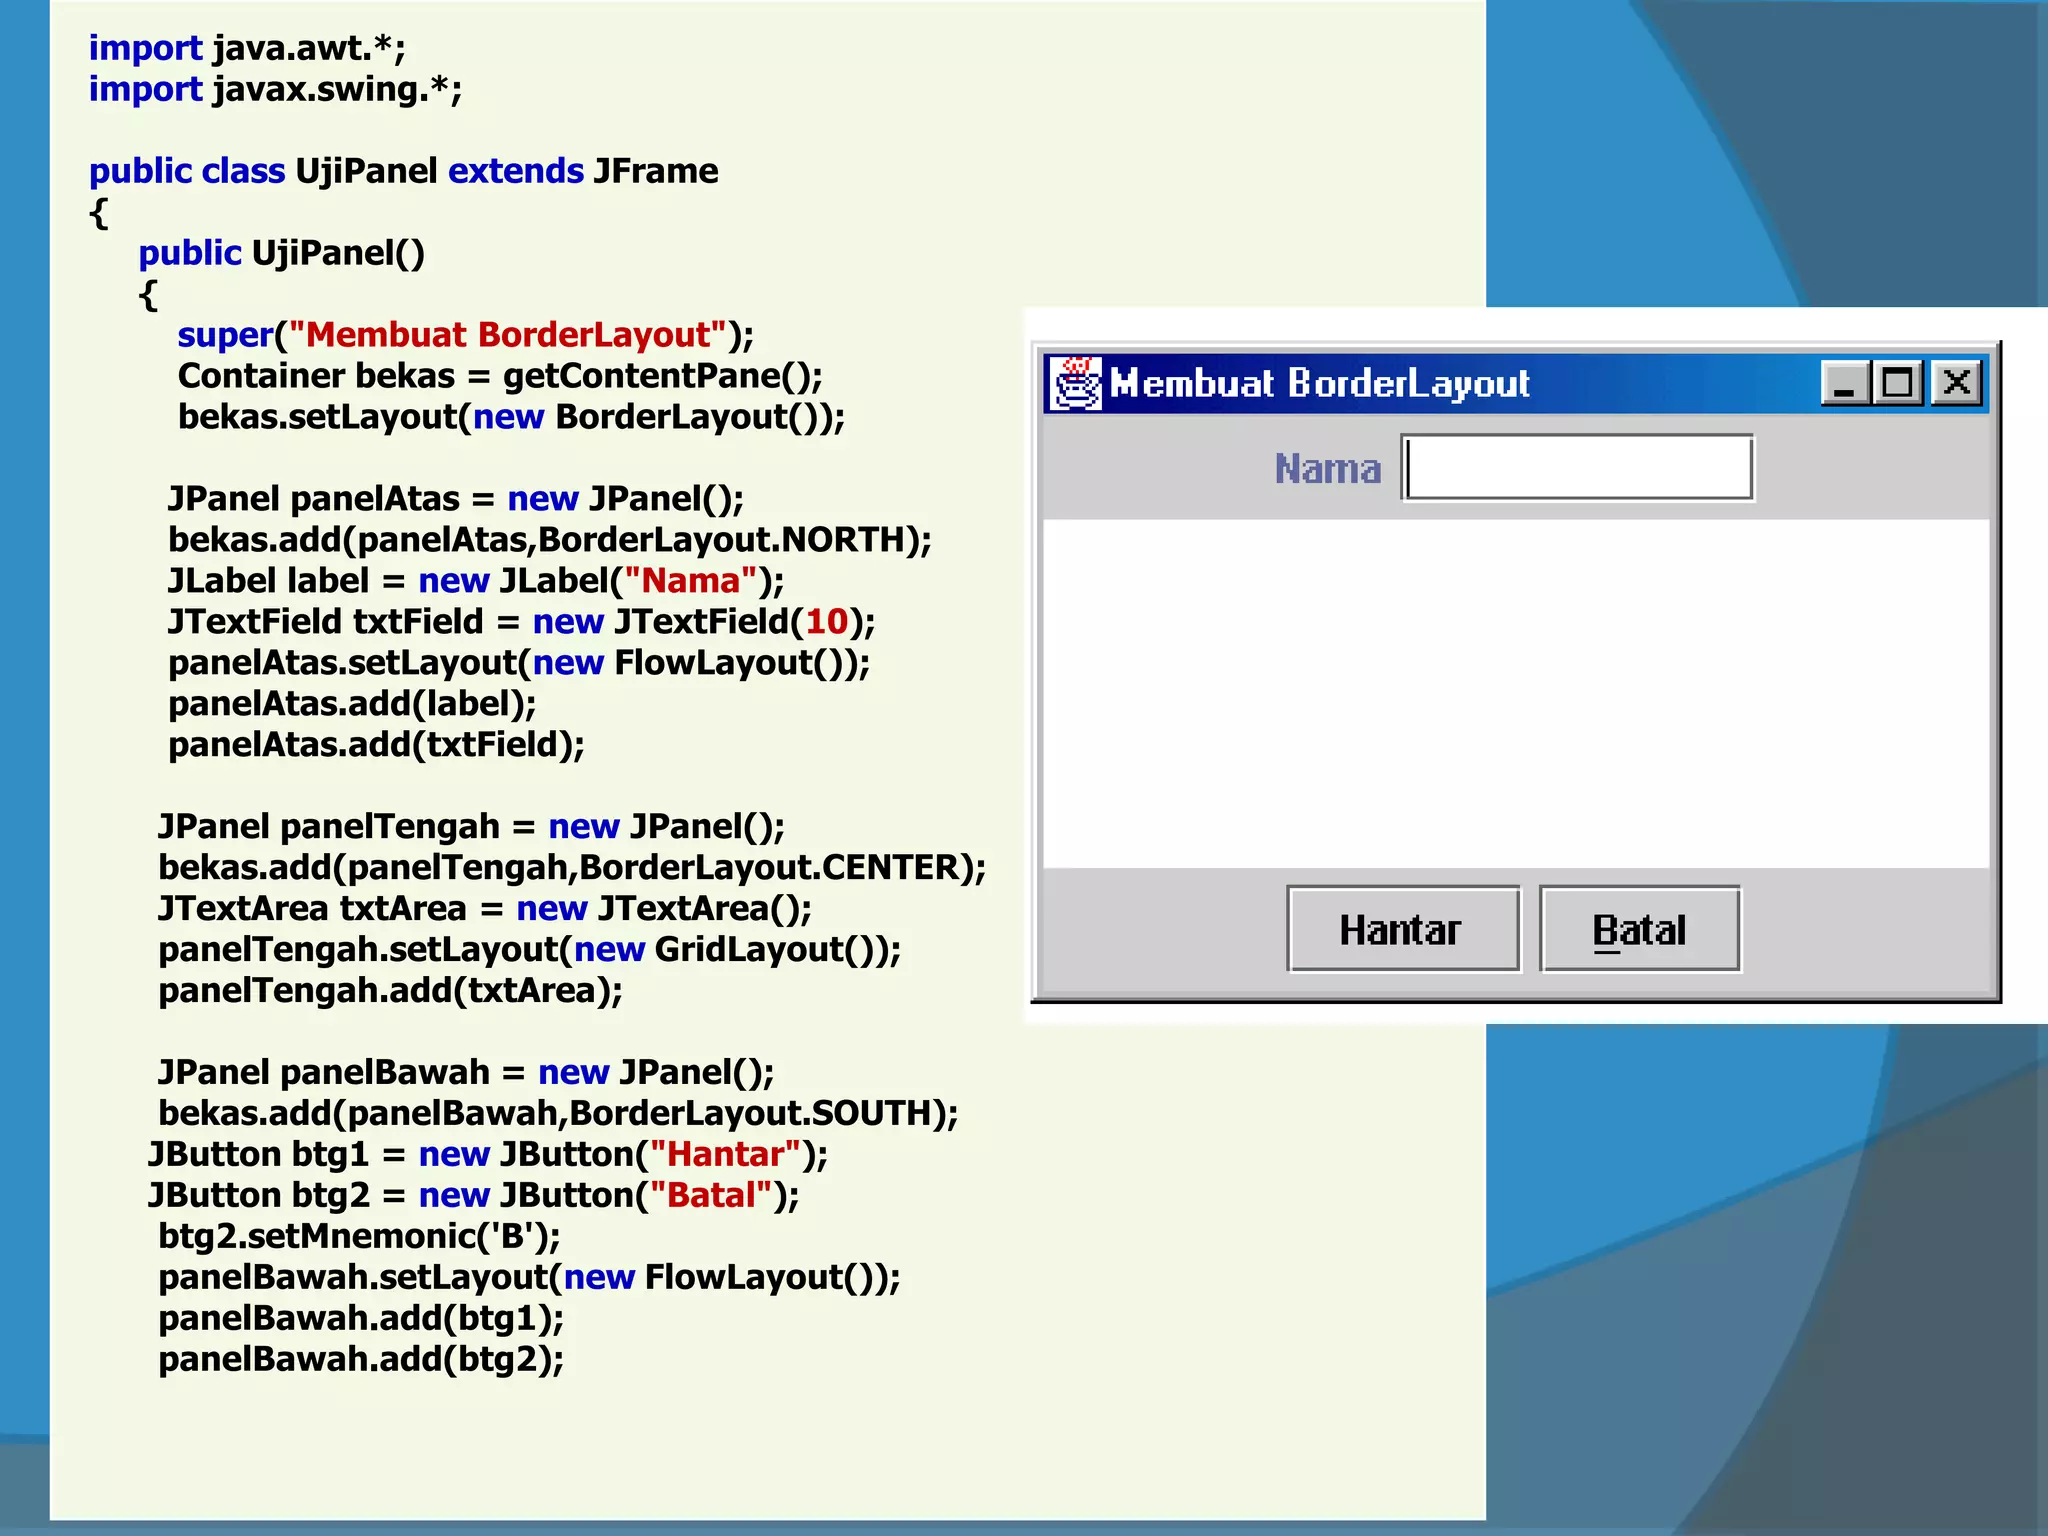
Task: Click inside the large white text area
Action: (x=1516, y=693)
